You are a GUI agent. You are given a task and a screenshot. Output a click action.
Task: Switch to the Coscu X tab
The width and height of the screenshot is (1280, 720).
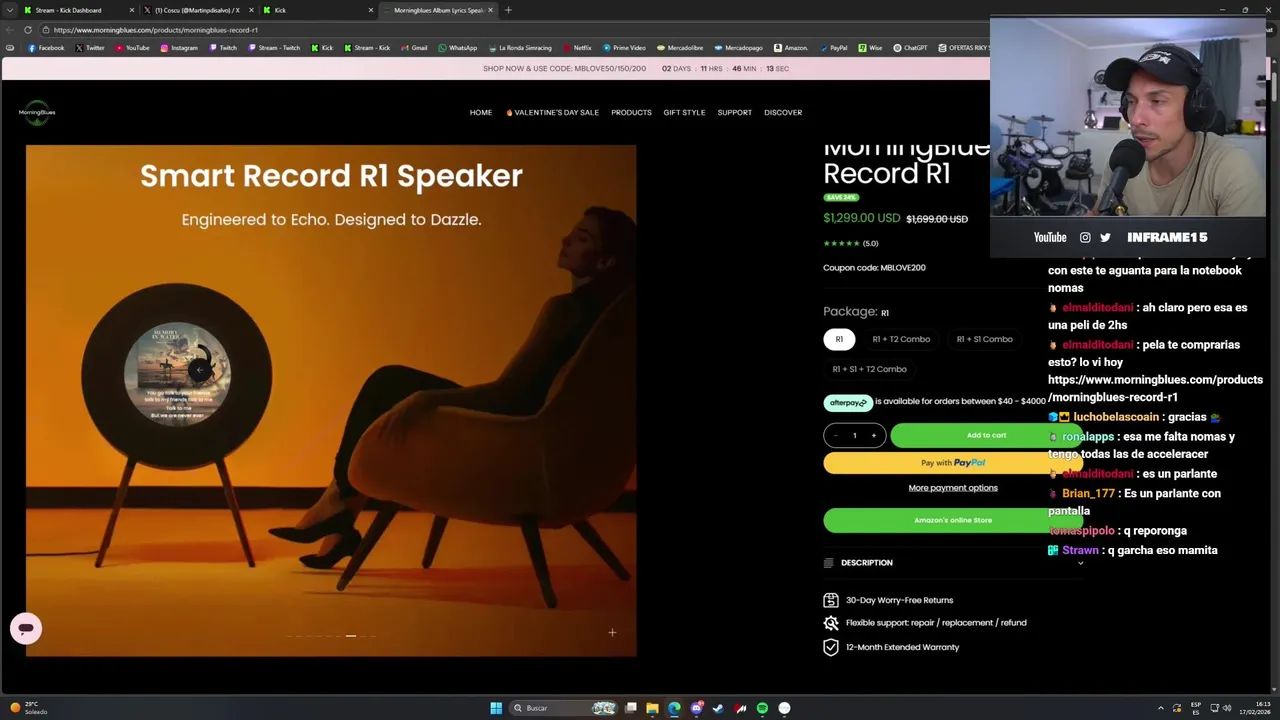(x=198, y=10)
